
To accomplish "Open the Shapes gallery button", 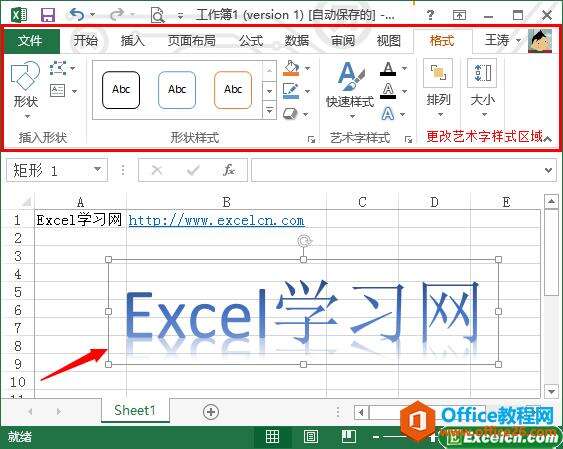I will 25,90.
